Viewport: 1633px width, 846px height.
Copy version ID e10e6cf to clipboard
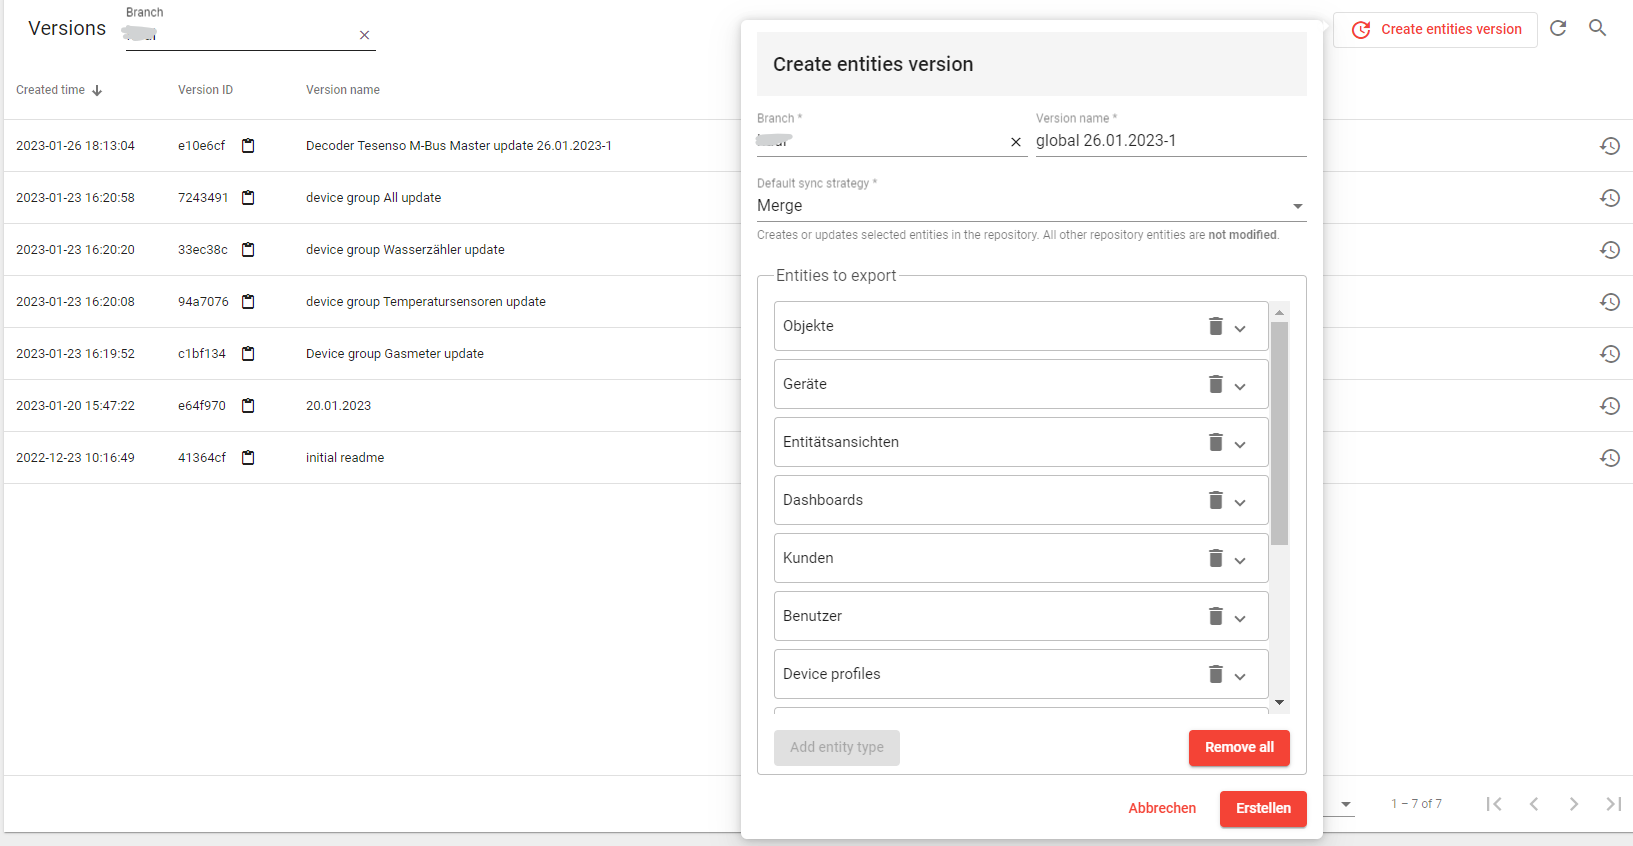(248, 146)
